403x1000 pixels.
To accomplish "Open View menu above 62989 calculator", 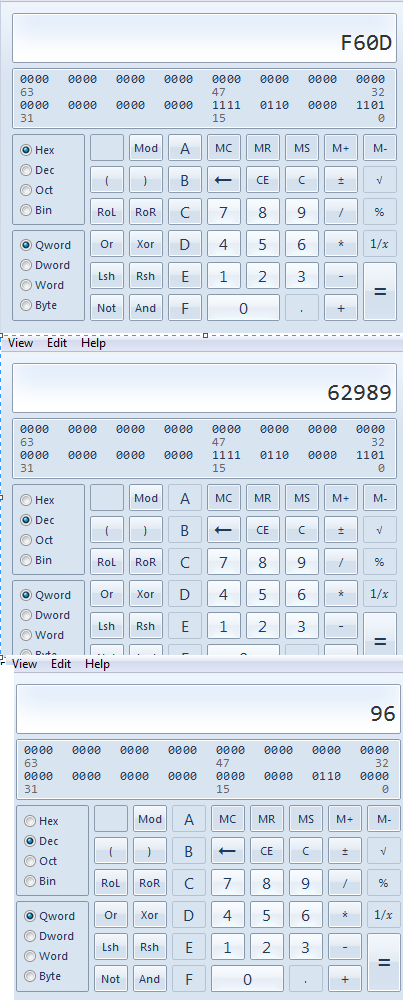I will 20,342.
